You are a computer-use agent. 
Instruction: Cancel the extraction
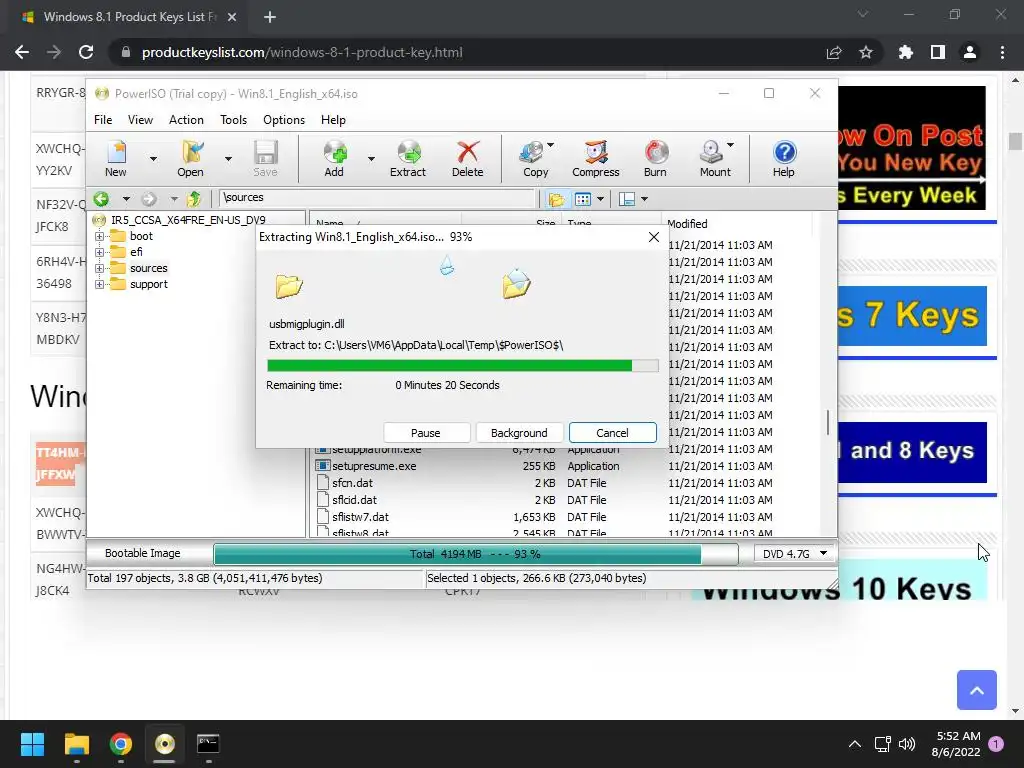(613, 433)
